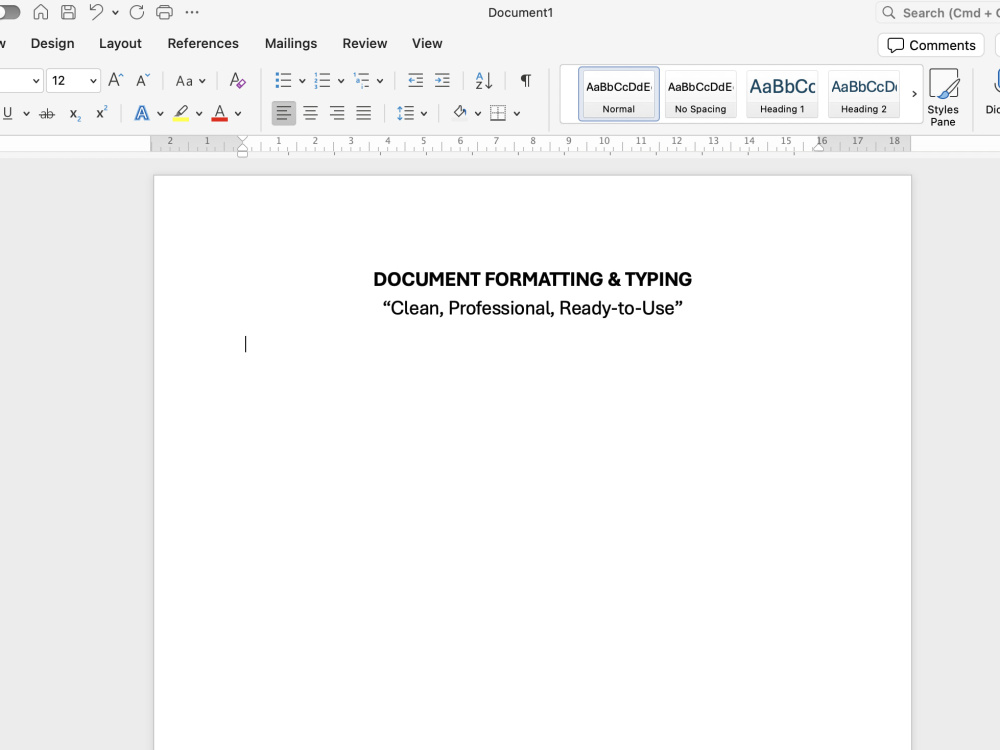Image resolution: width=1000 pixels, height=750 pixels.
Task: Sort the document text alphabetically
Action: coord(483,80)
